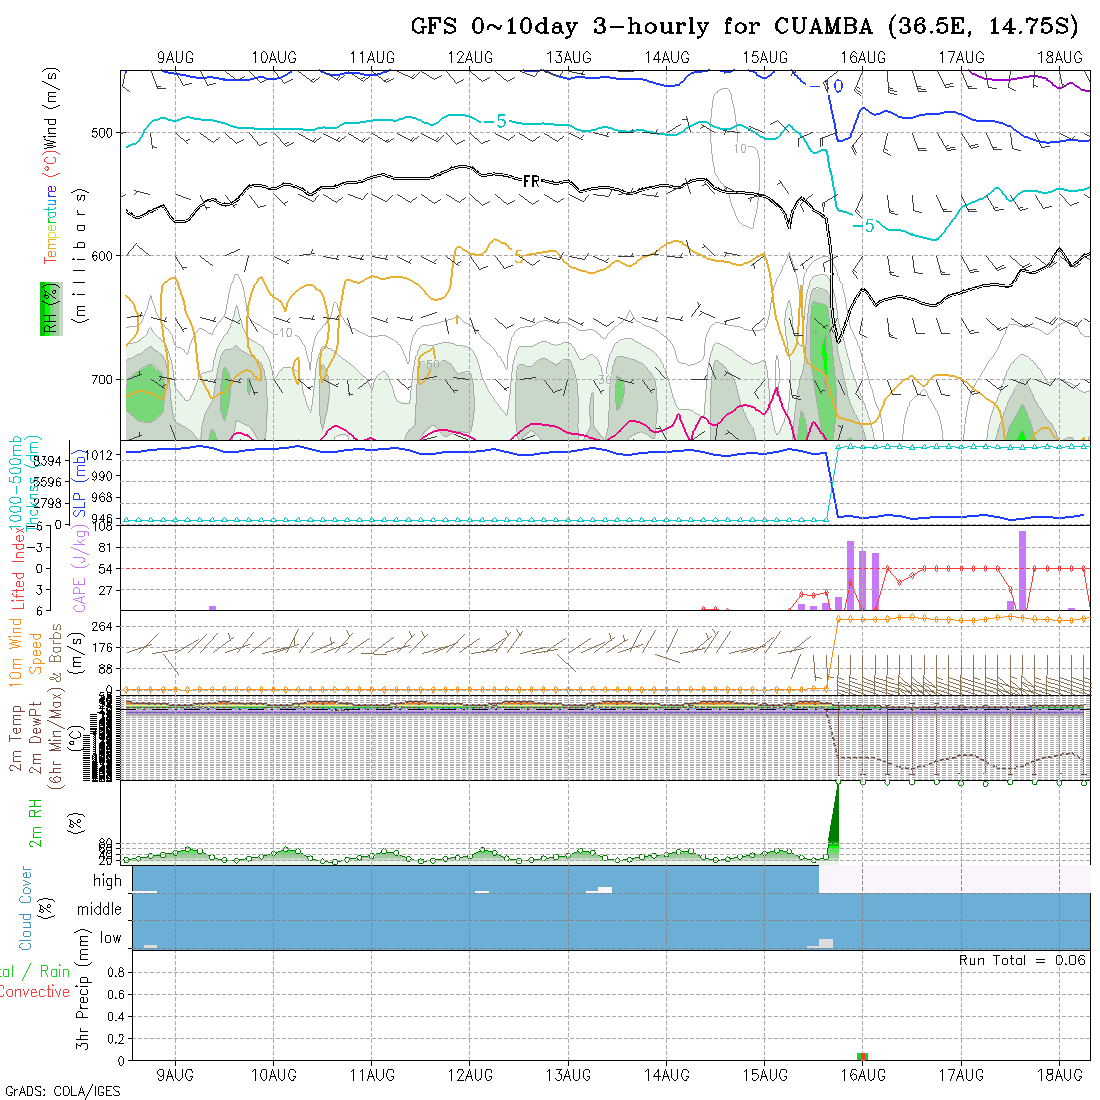Click the 176 wind speed axis value
Screen dimensions: 1100x1100
(102, 648)
